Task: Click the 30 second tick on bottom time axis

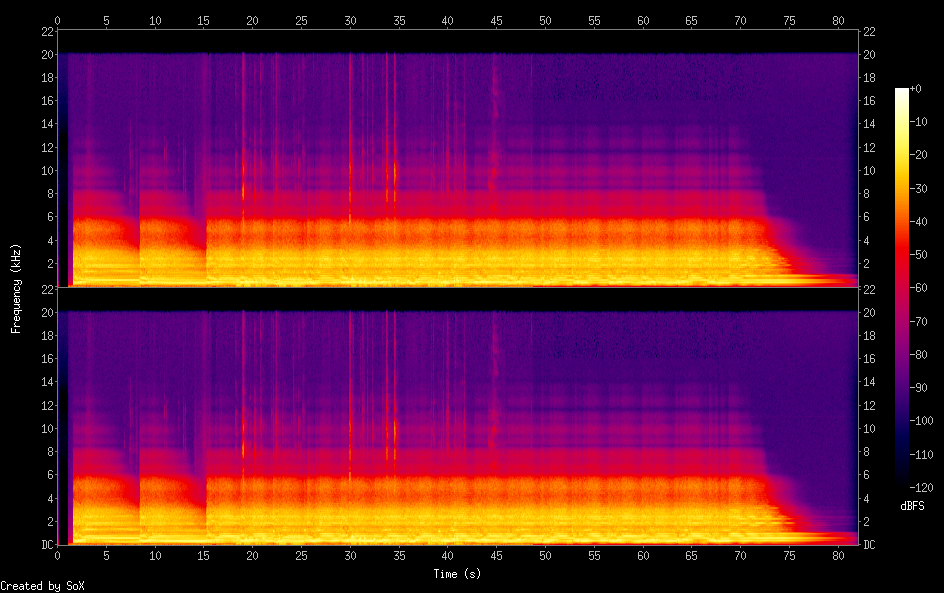Action: click(x=350, y=557)
